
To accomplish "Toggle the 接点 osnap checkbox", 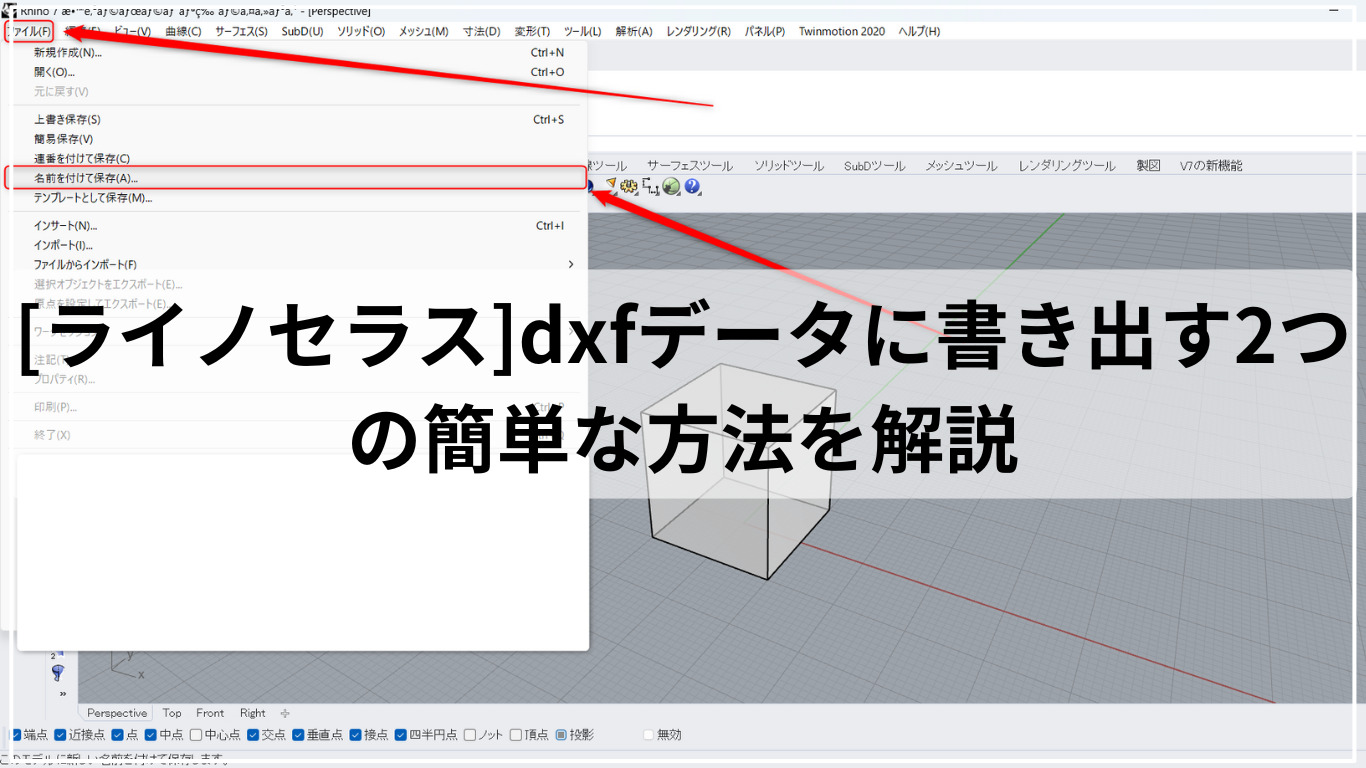I will pos(355,735).
